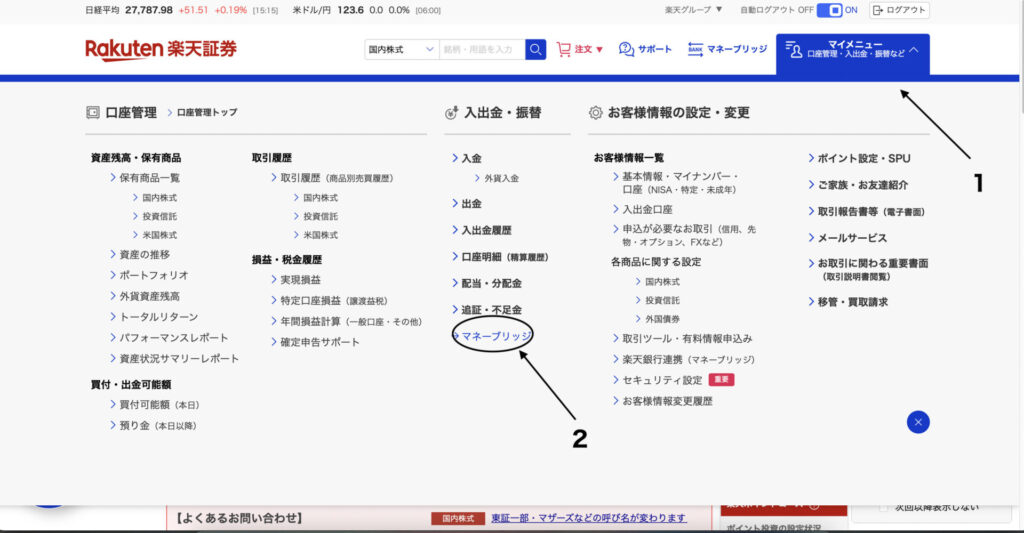The image size is (1024, 533).
Task: Click the お客様情報の設定・変更 gear icon
Action: point(596,112)
